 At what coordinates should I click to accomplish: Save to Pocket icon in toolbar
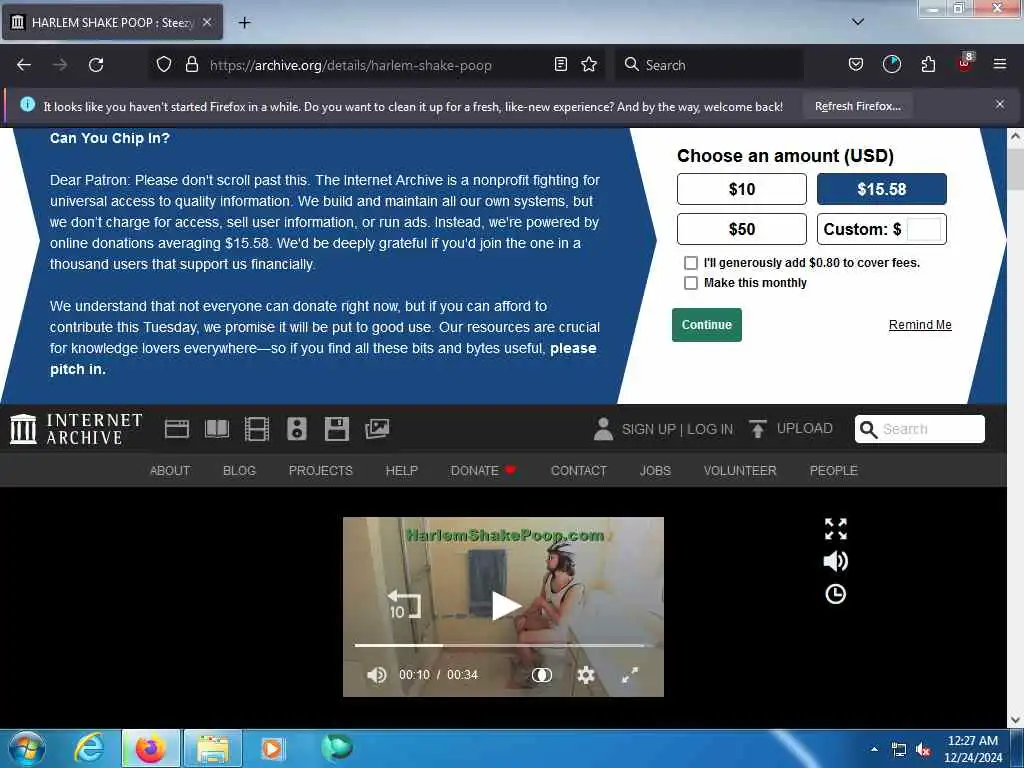(856, 64)
